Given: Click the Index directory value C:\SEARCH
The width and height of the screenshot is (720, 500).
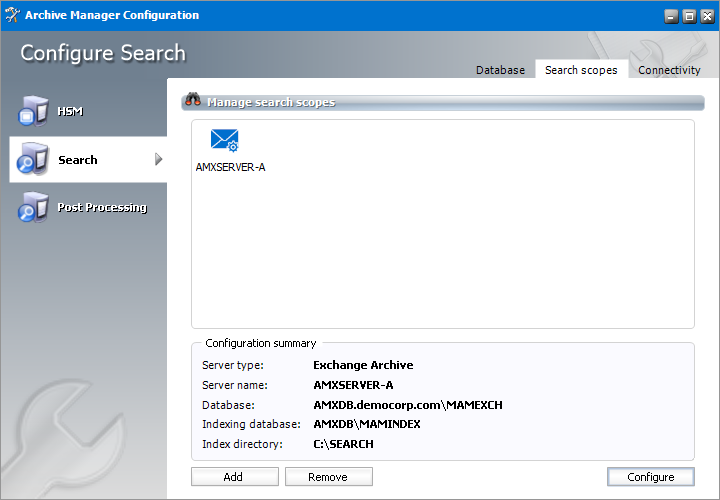Looking at the screenshot, I should (343, 443).
